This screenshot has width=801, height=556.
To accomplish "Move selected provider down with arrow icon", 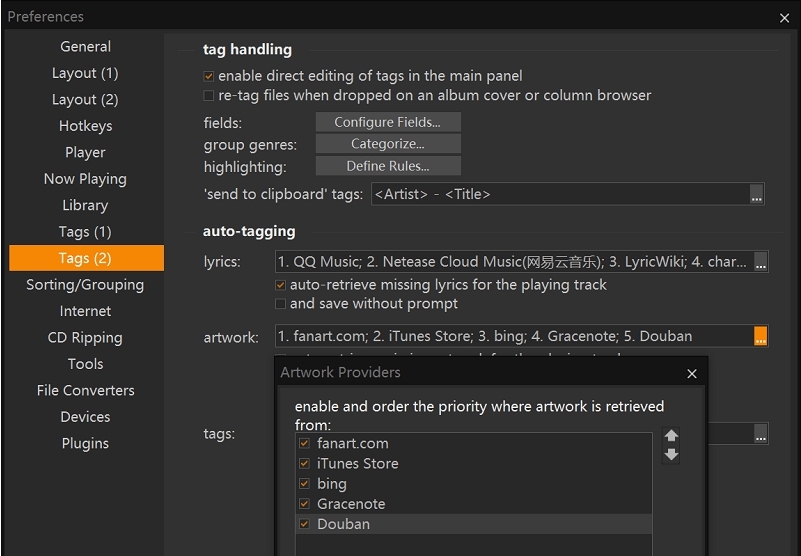I will point(671,455).
